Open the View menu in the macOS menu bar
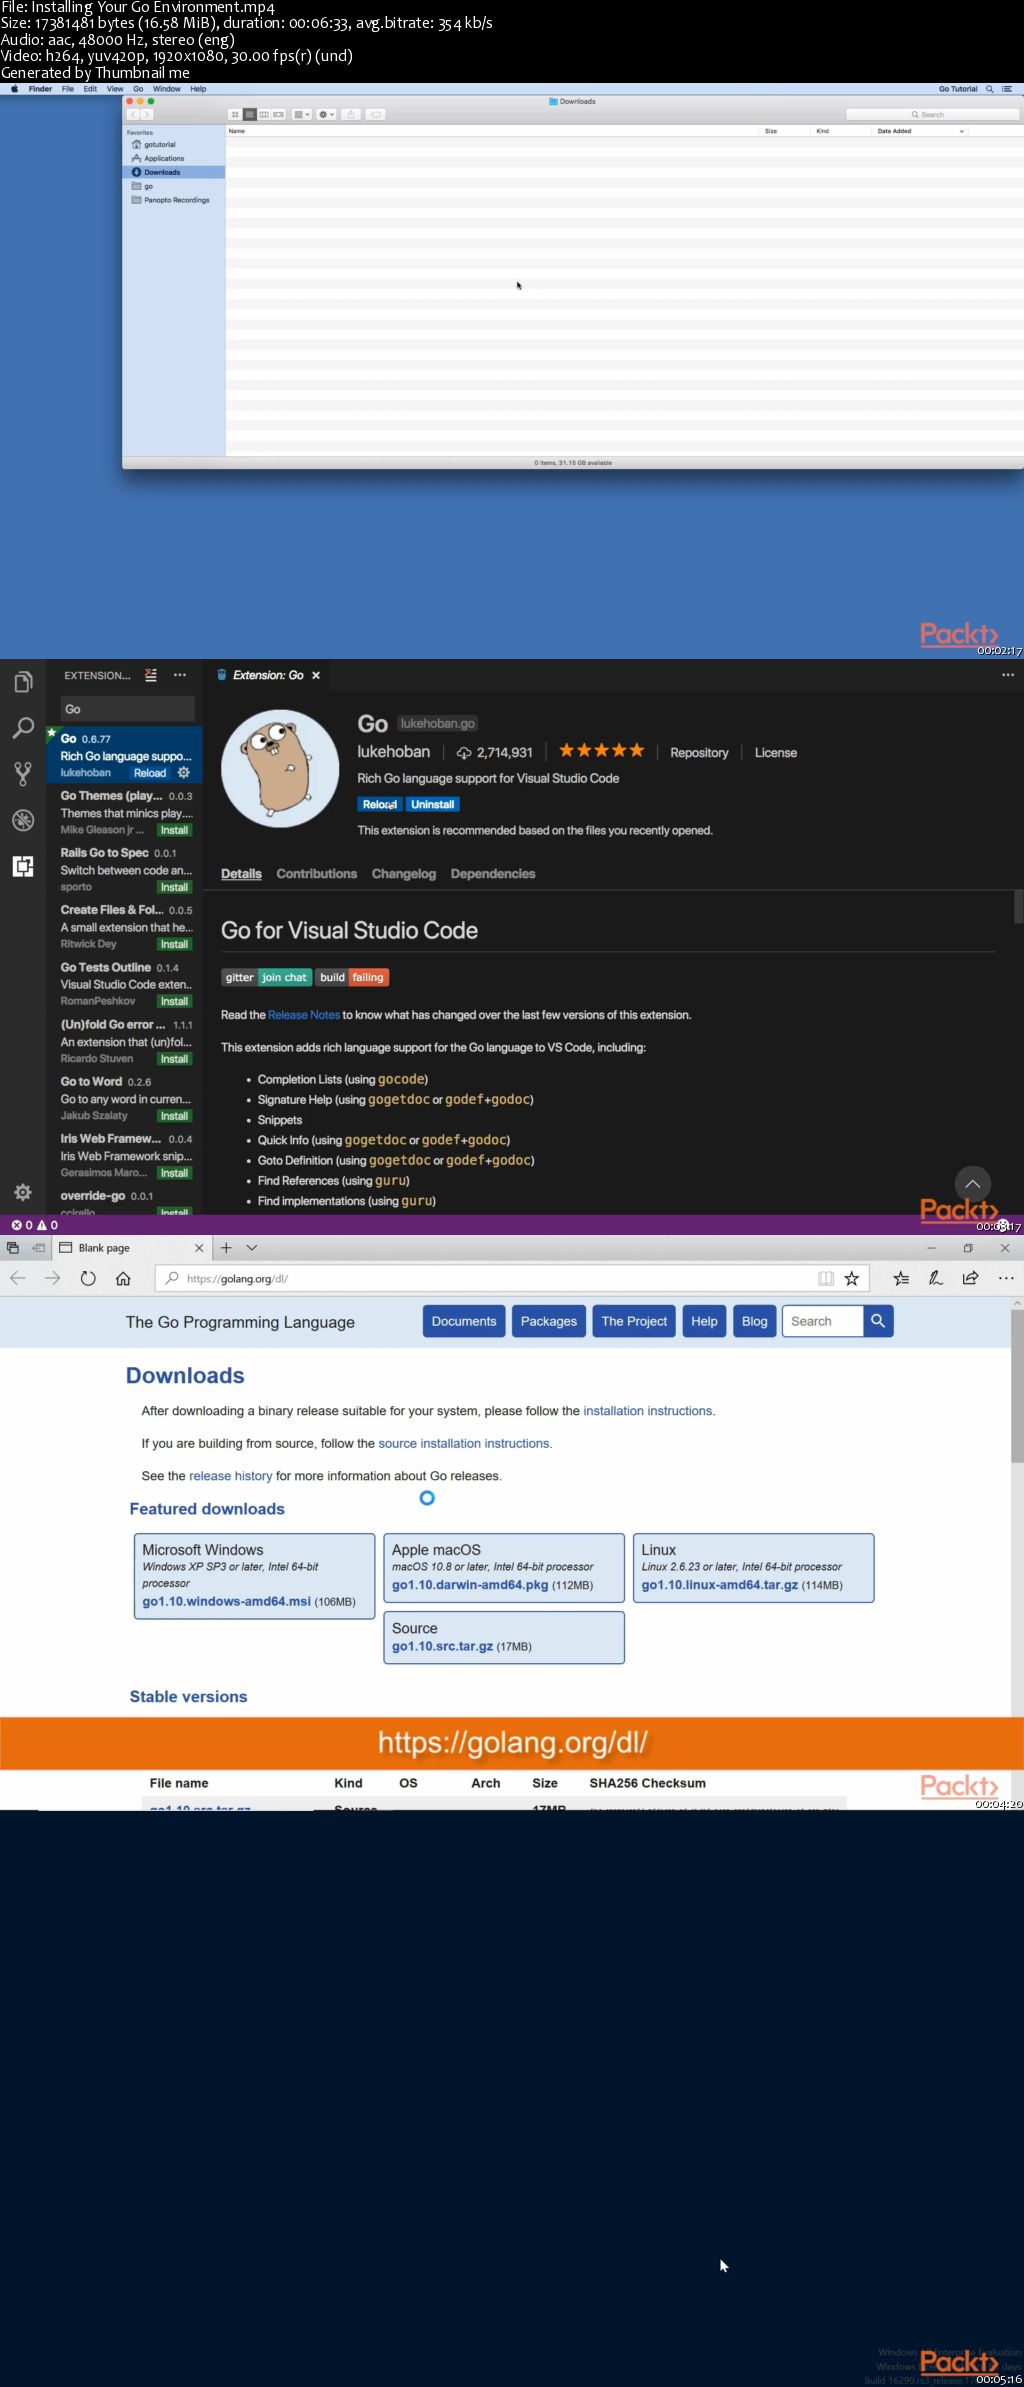Screen dimensions: 1024x2387 click(x=115, y=89)
